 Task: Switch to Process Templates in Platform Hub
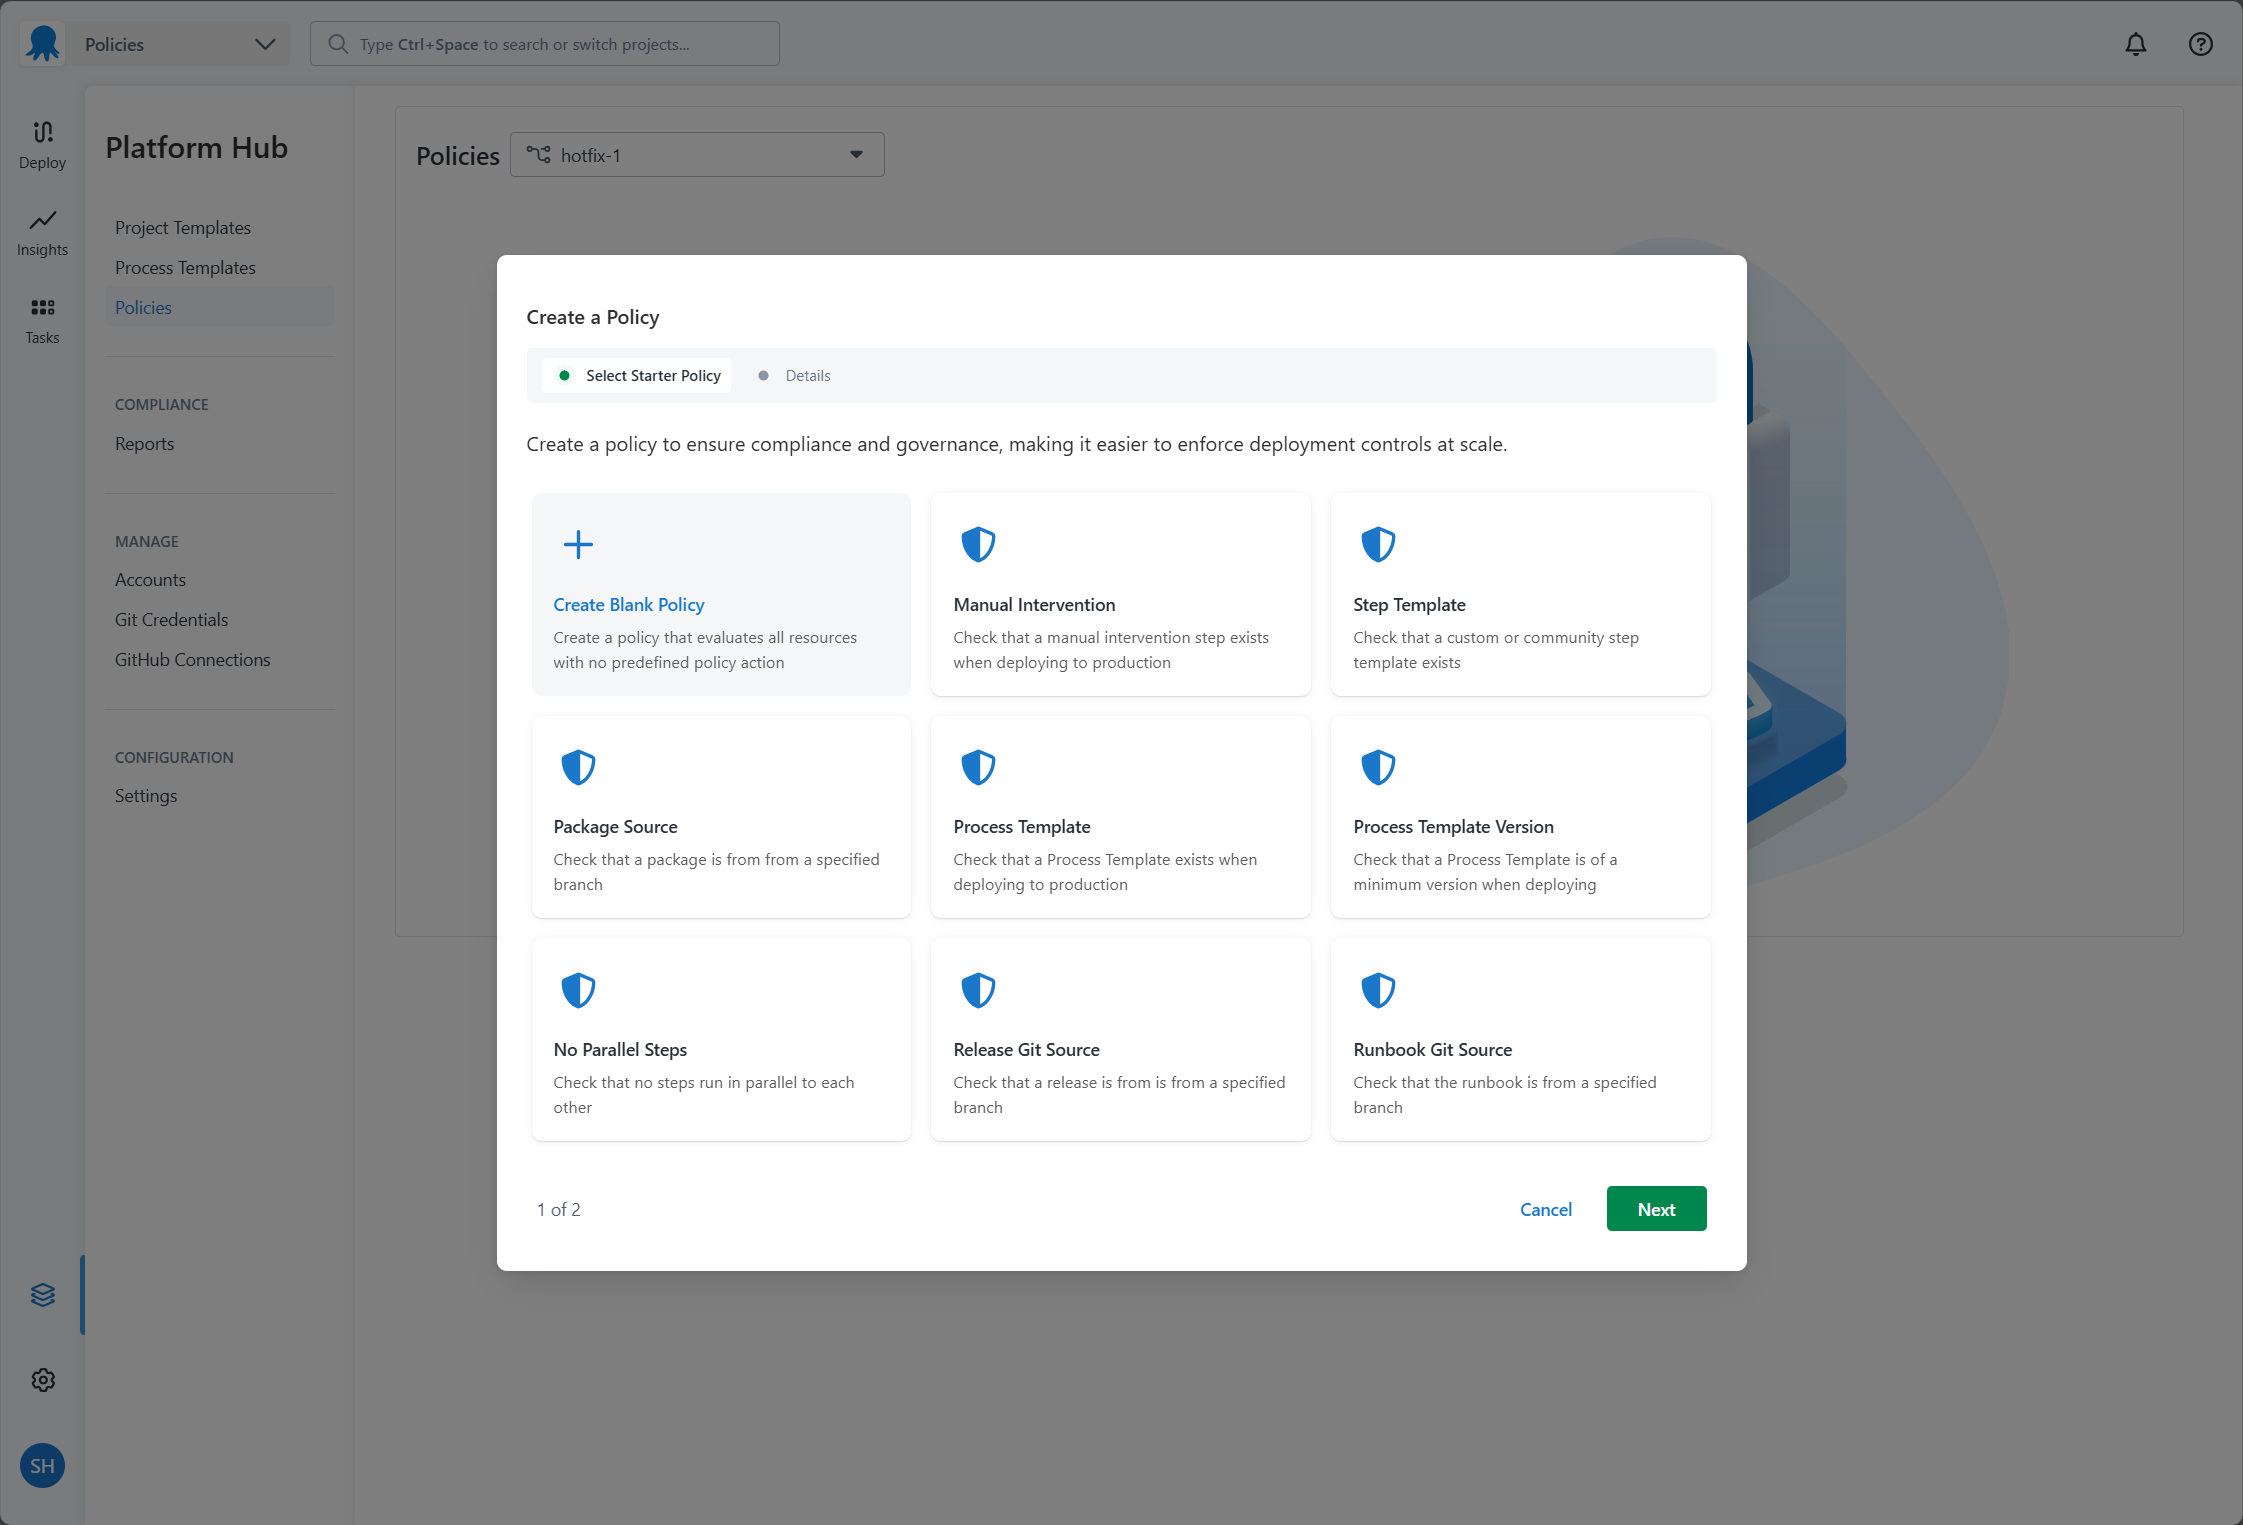185,267
